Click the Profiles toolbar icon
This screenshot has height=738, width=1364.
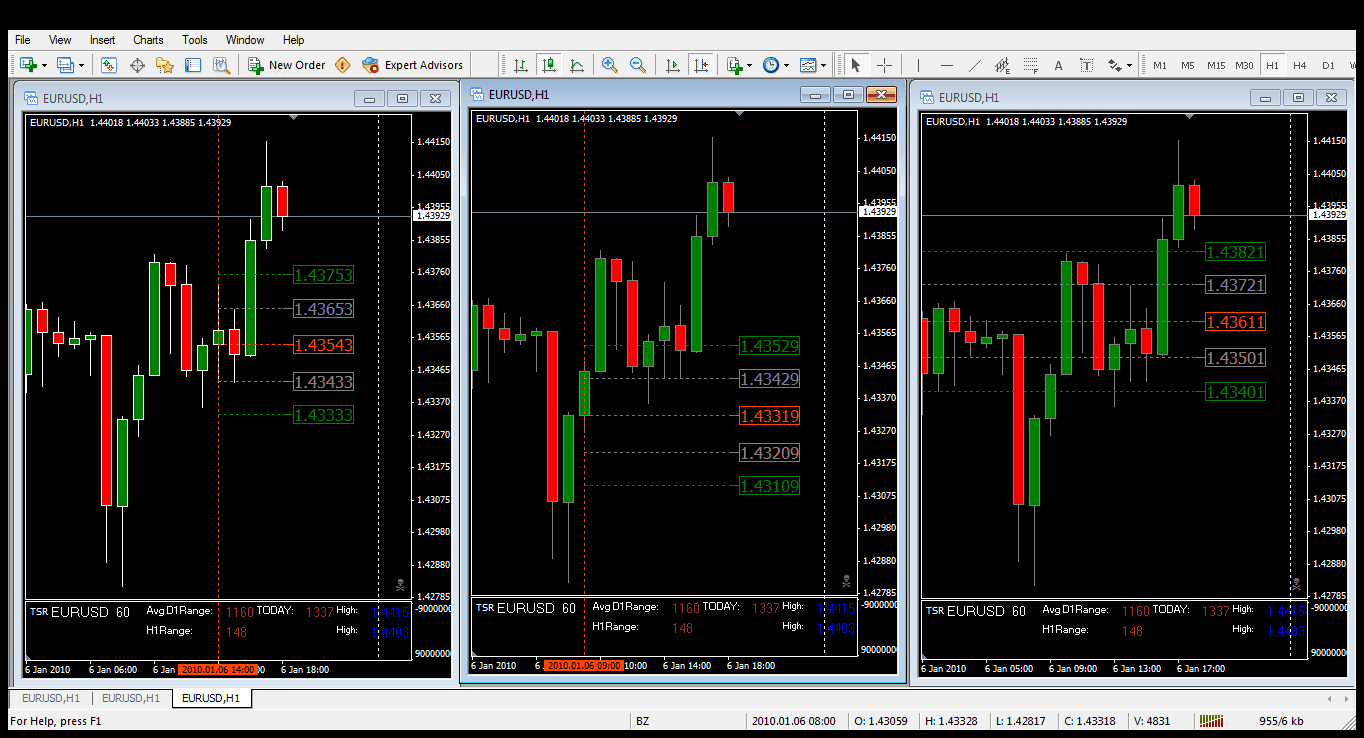click(65, 65)
